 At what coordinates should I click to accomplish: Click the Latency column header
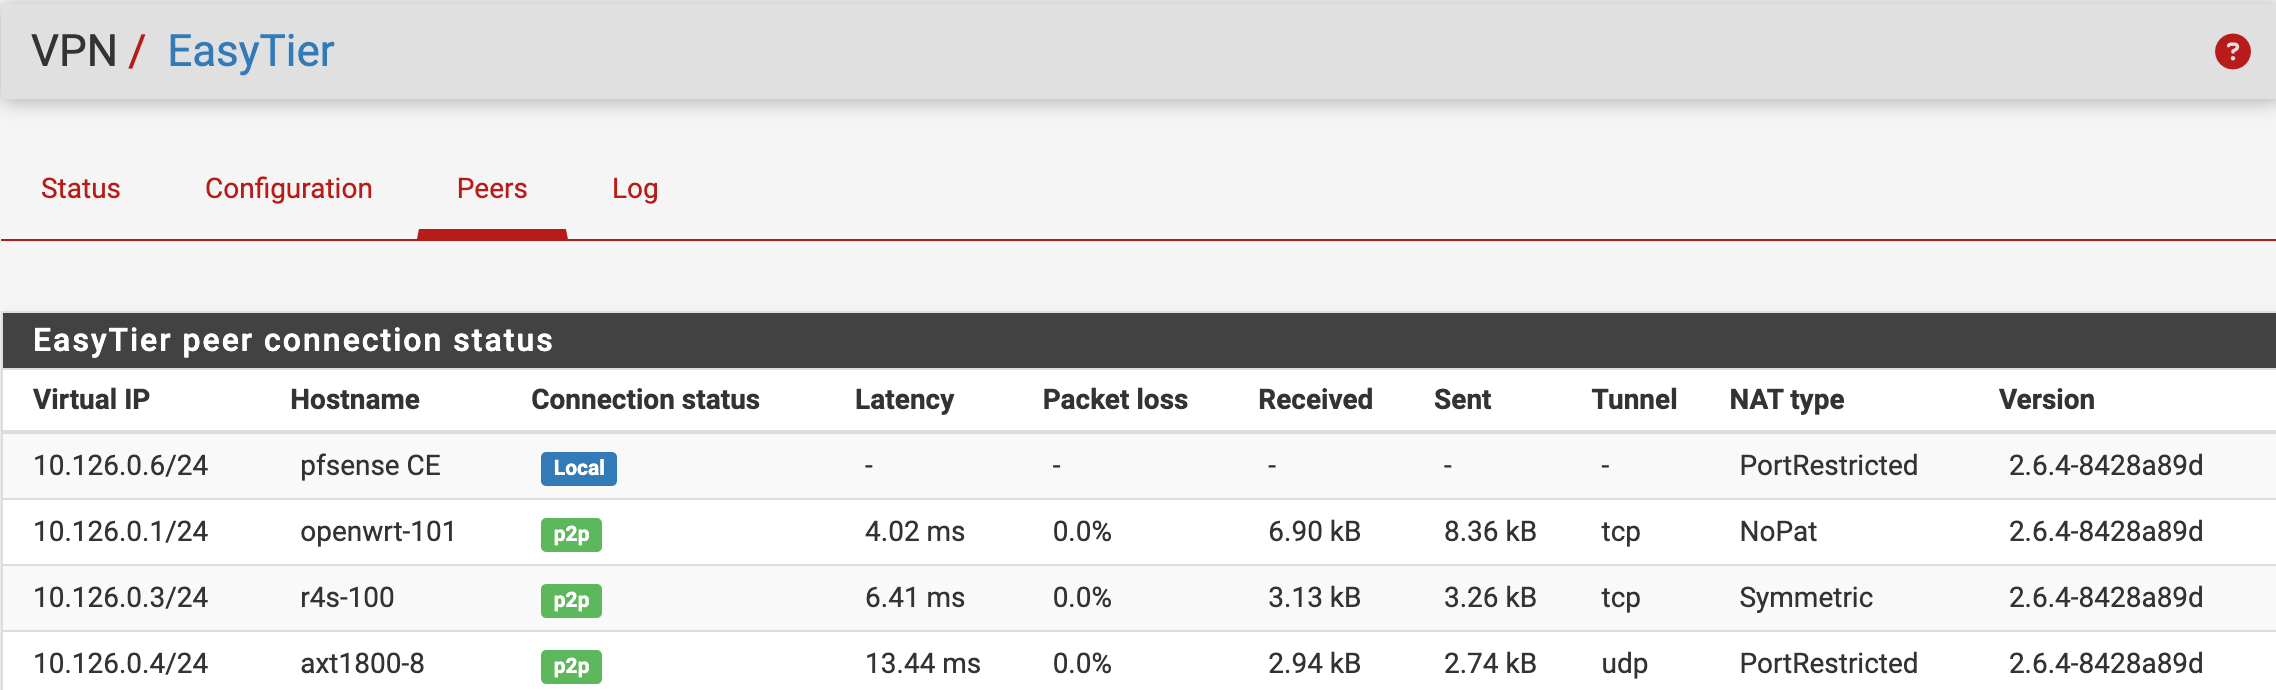click(x=904, y=399)
